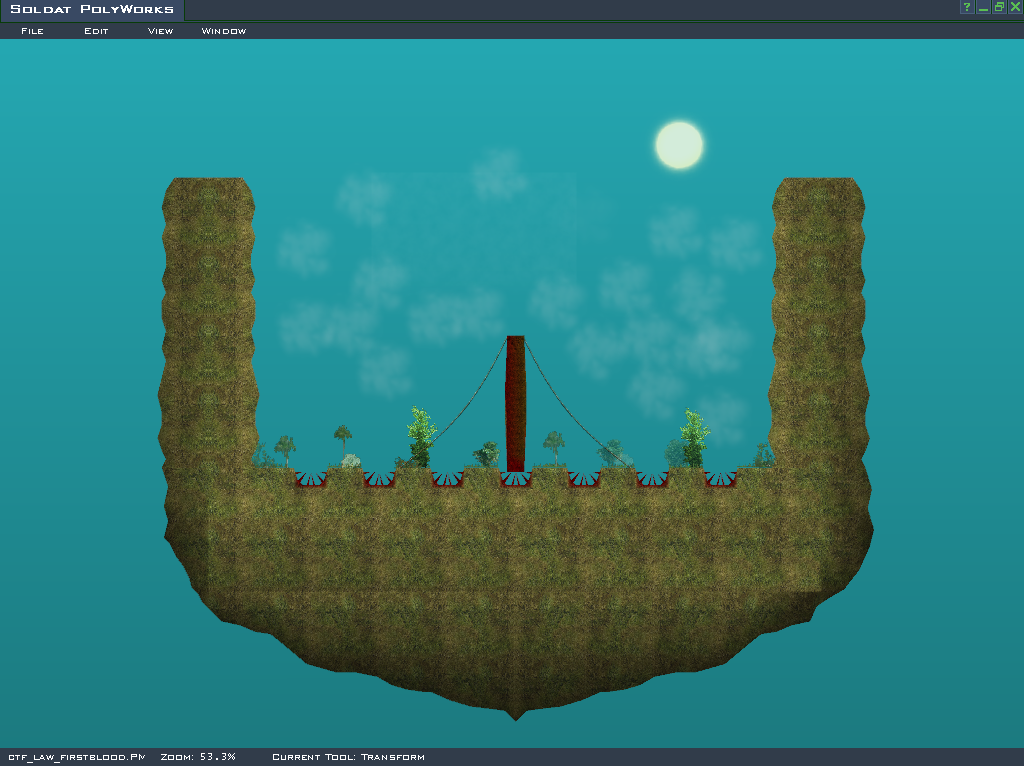Select the red central pillar polygon
This screenshot has width=1024, height=768.
(516, 400)
